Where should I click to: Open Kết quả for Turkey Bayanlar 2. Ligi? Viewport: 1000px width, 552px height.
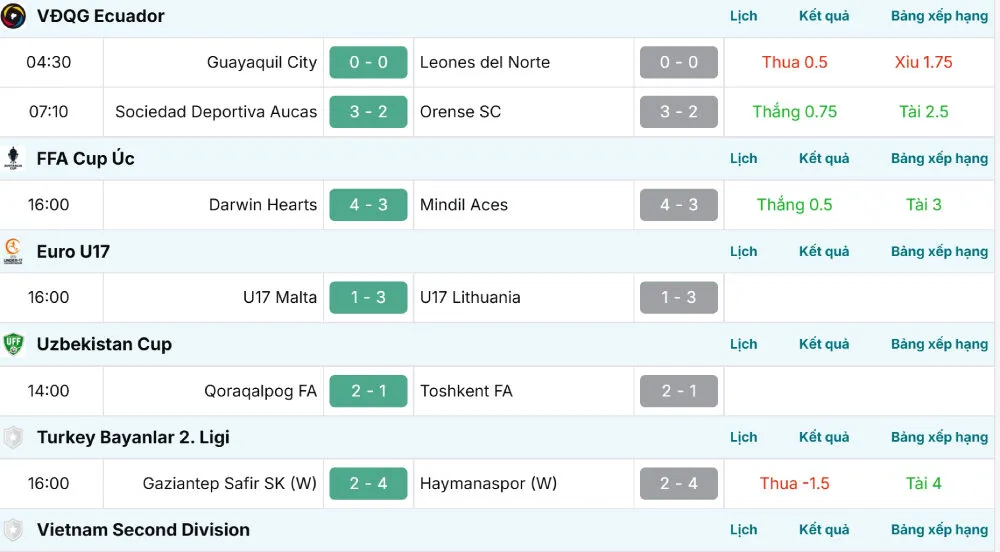pos(824,437)
